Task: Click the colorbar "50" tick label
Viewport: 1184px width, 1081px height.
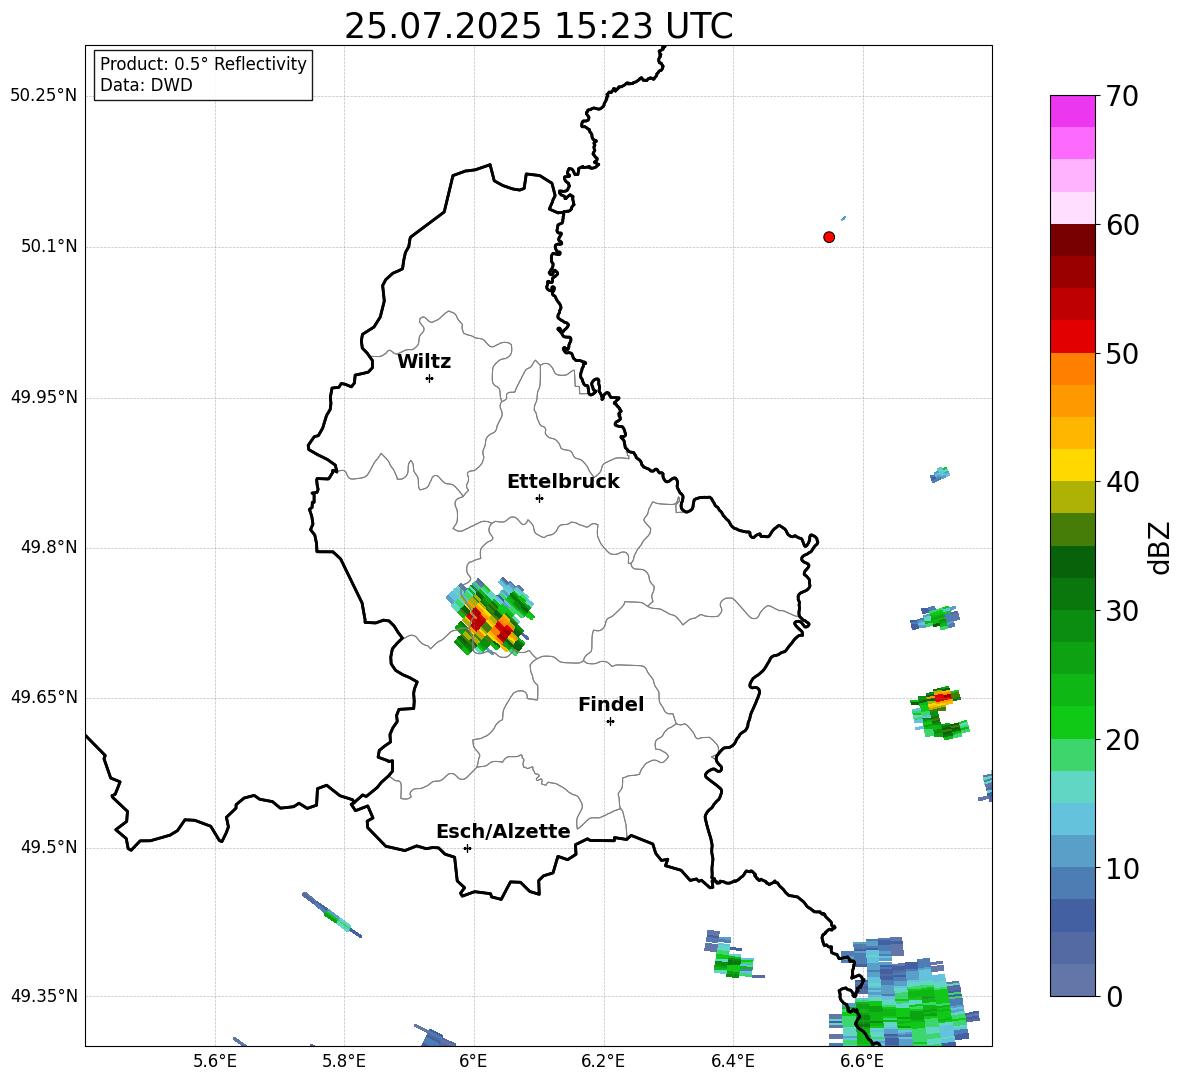Action: [1122, 354]
